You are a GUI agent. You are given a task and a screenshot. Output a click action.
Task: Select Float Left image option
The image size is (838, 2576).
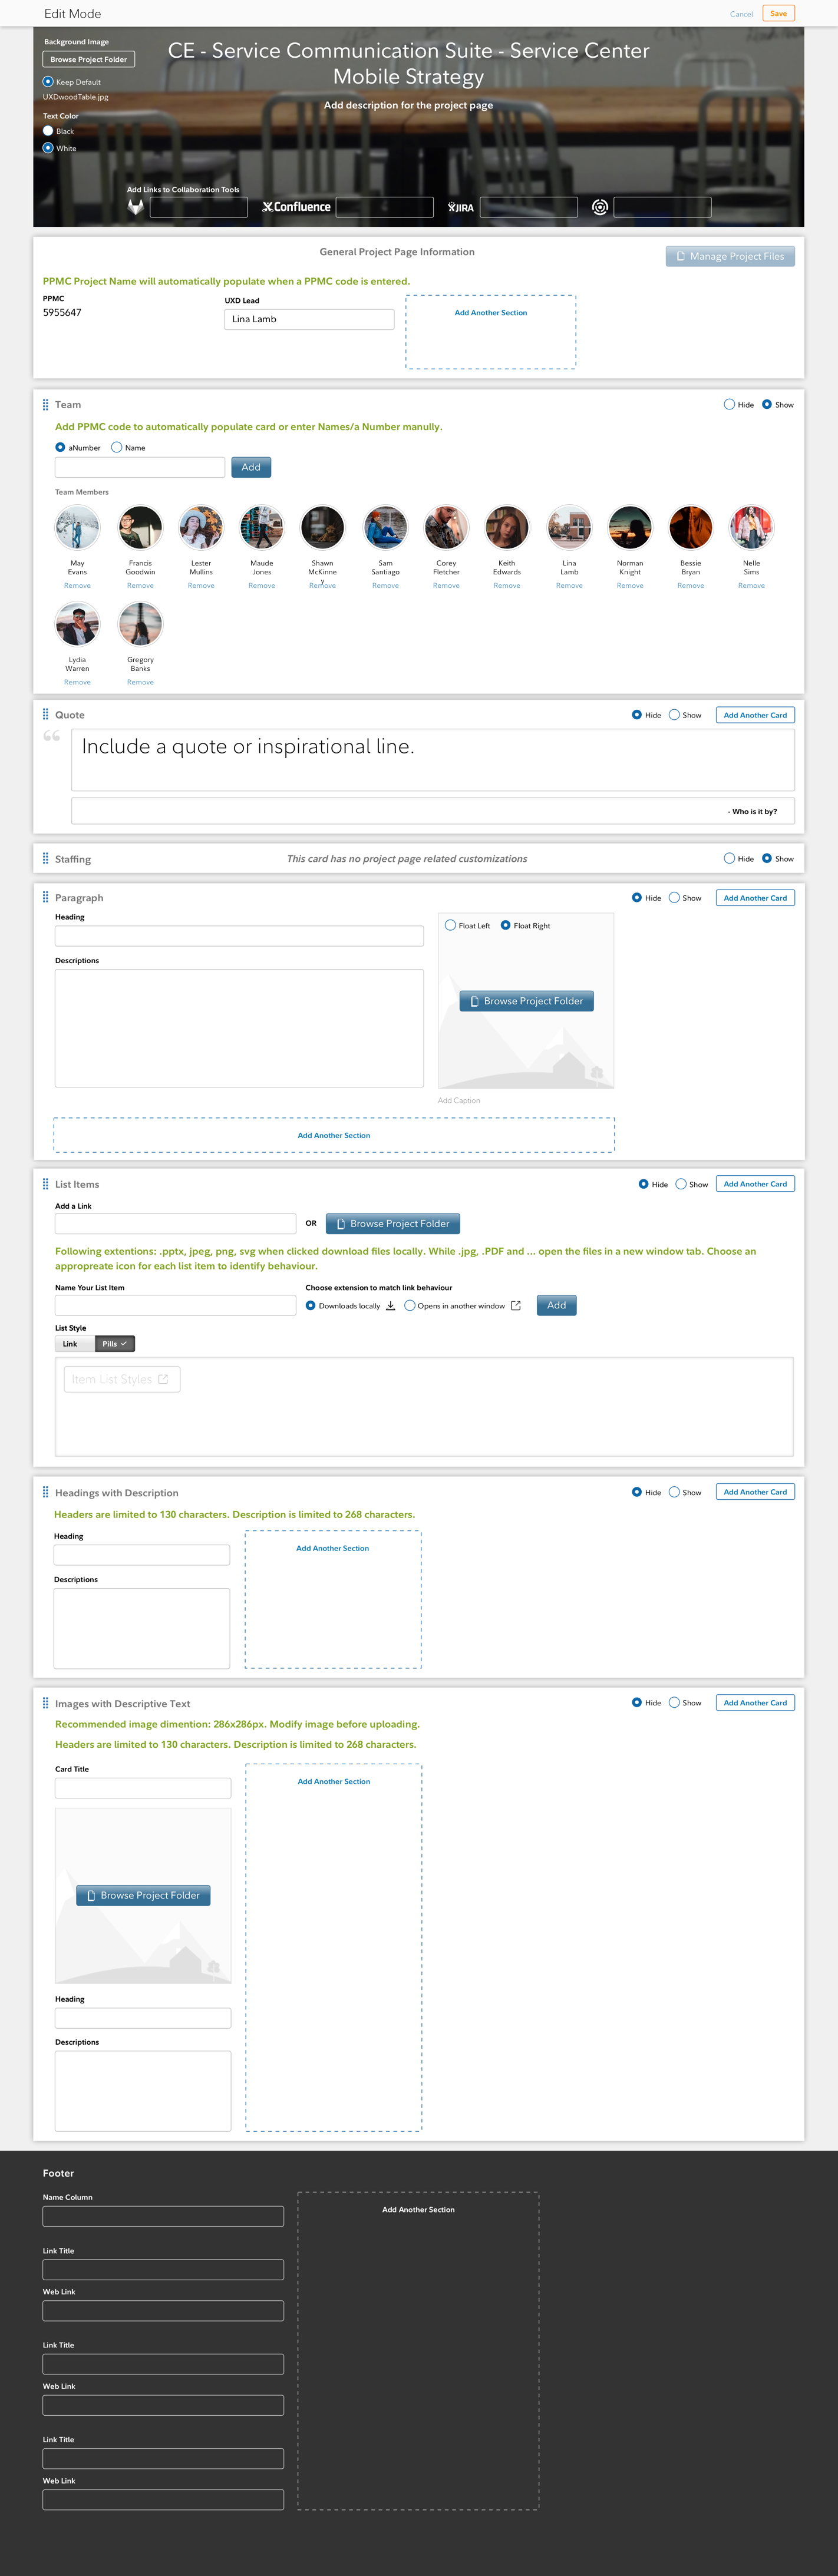(450, 925)
